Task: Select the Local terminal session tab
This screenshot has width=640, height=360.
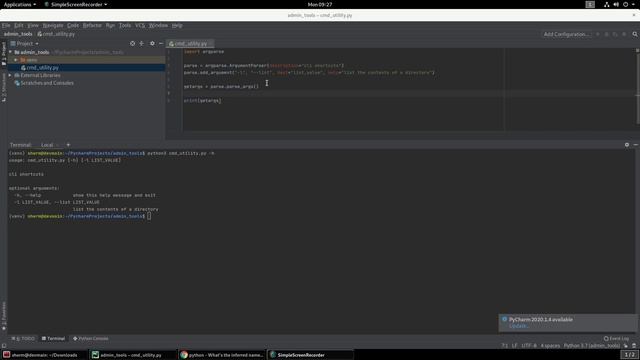Action: [47, 145]
